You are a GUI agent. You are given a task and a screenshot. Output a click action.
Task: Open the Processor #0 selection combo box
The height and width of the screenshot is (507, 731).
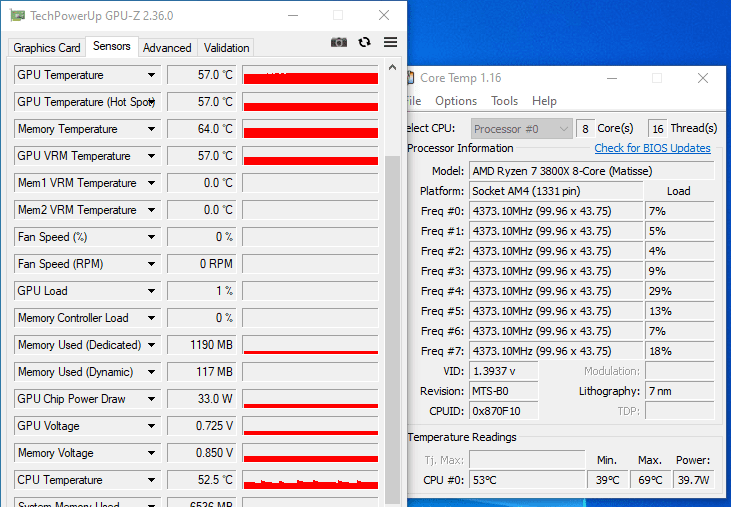click(522, 129)
